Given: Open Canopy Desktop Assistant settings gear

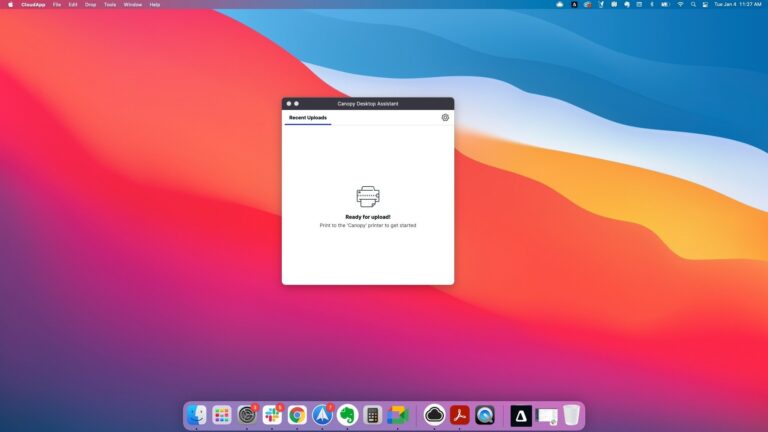Looking at the screenshot, I should 445,118.
